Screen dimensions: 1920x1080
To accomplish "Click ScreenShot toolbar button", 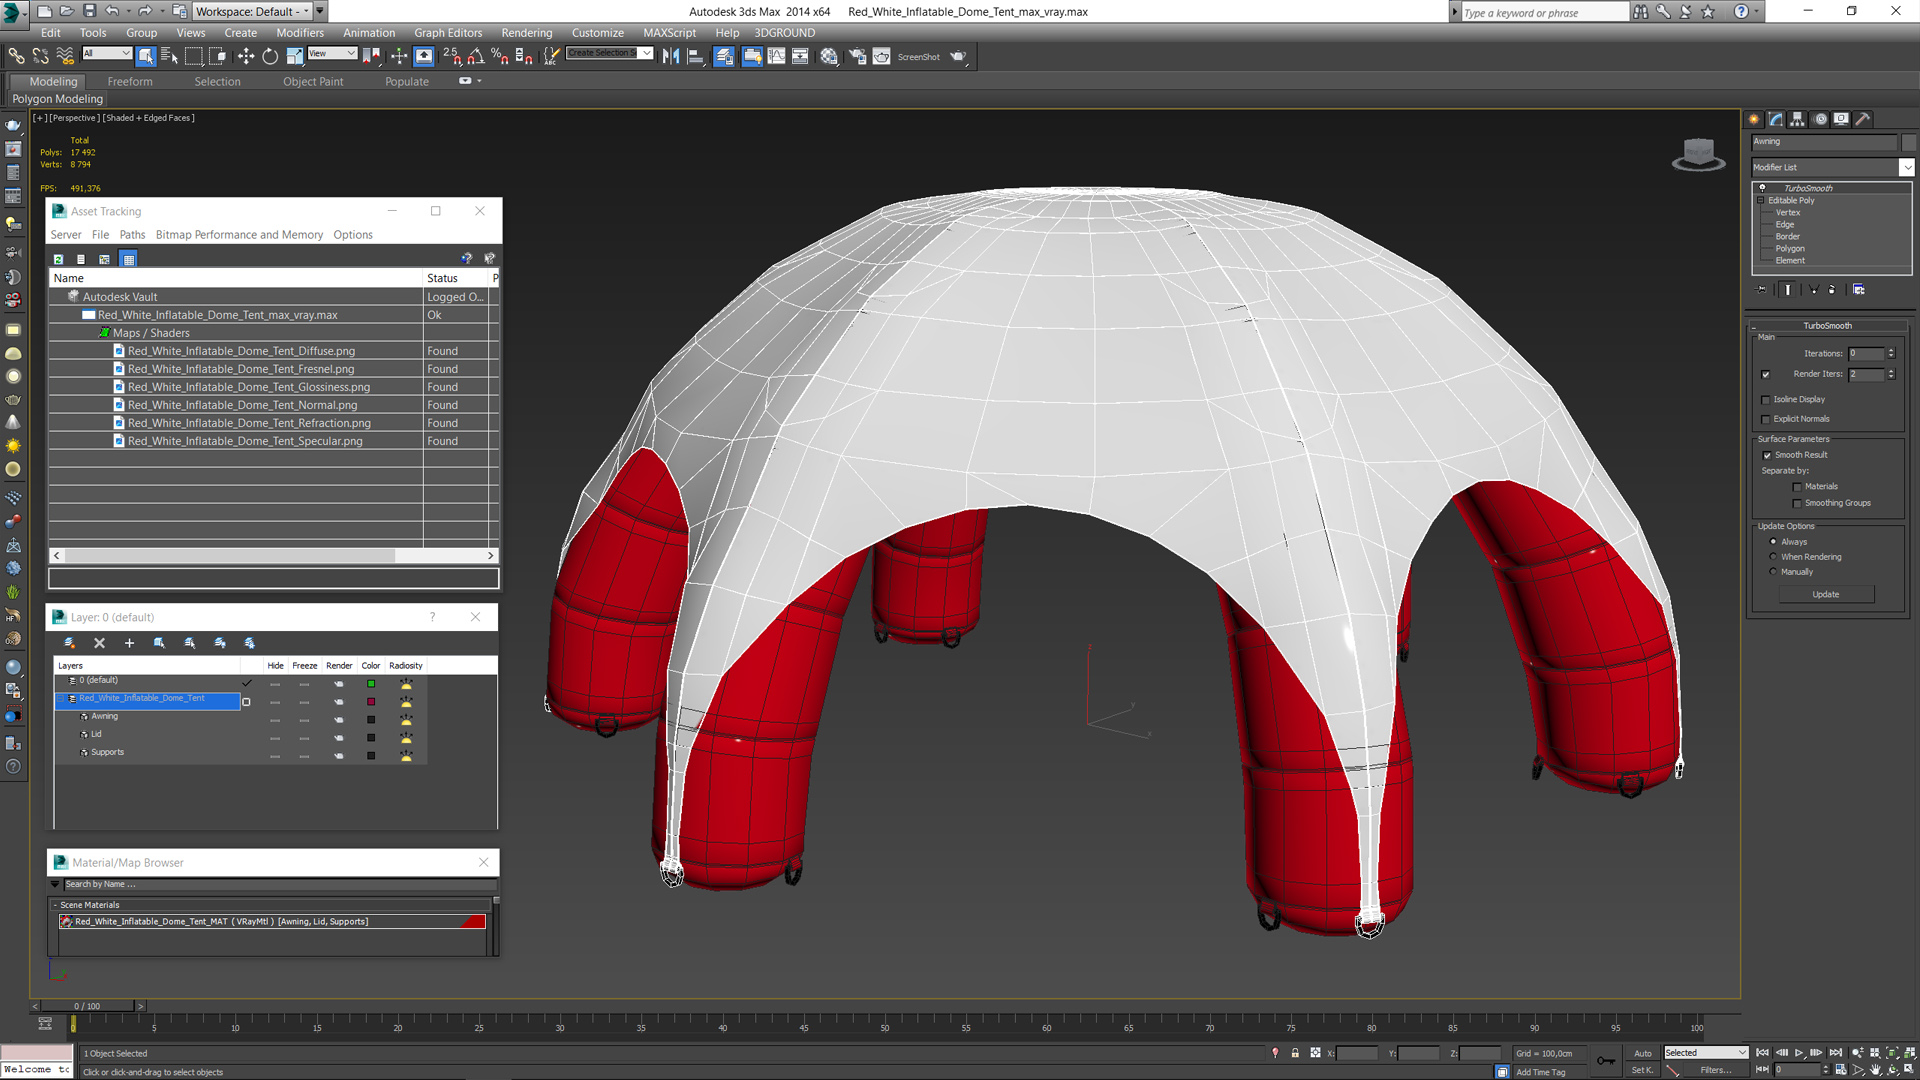I will pyautogui.click(x=918, y=57).
